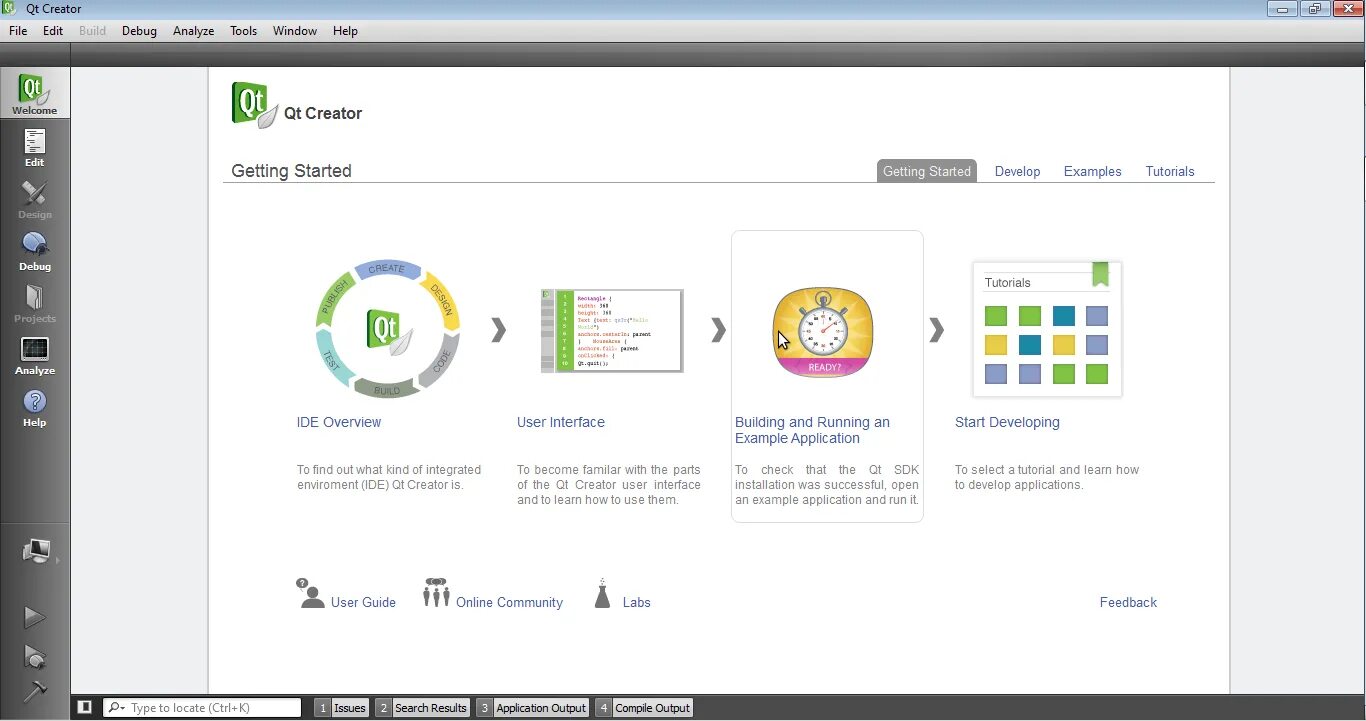This screenshot has width=1366, height=721.
Task: Open the Help menu in menu bar
Action: pos(345,31)
